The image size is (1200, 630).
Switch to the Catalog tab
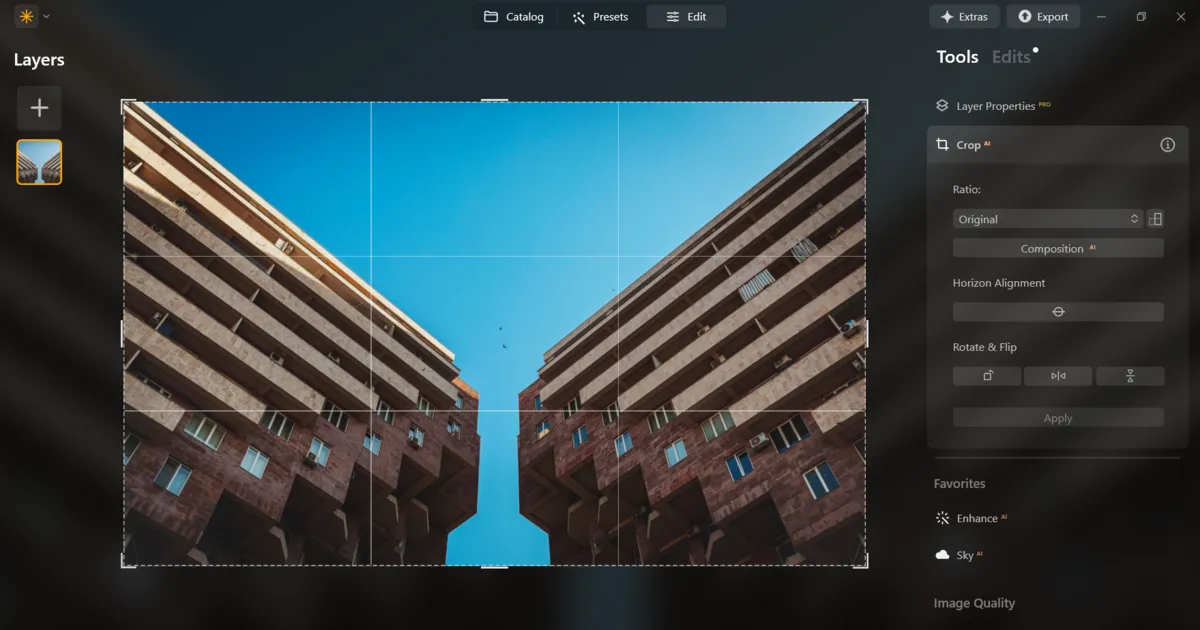tap(515, 16)
